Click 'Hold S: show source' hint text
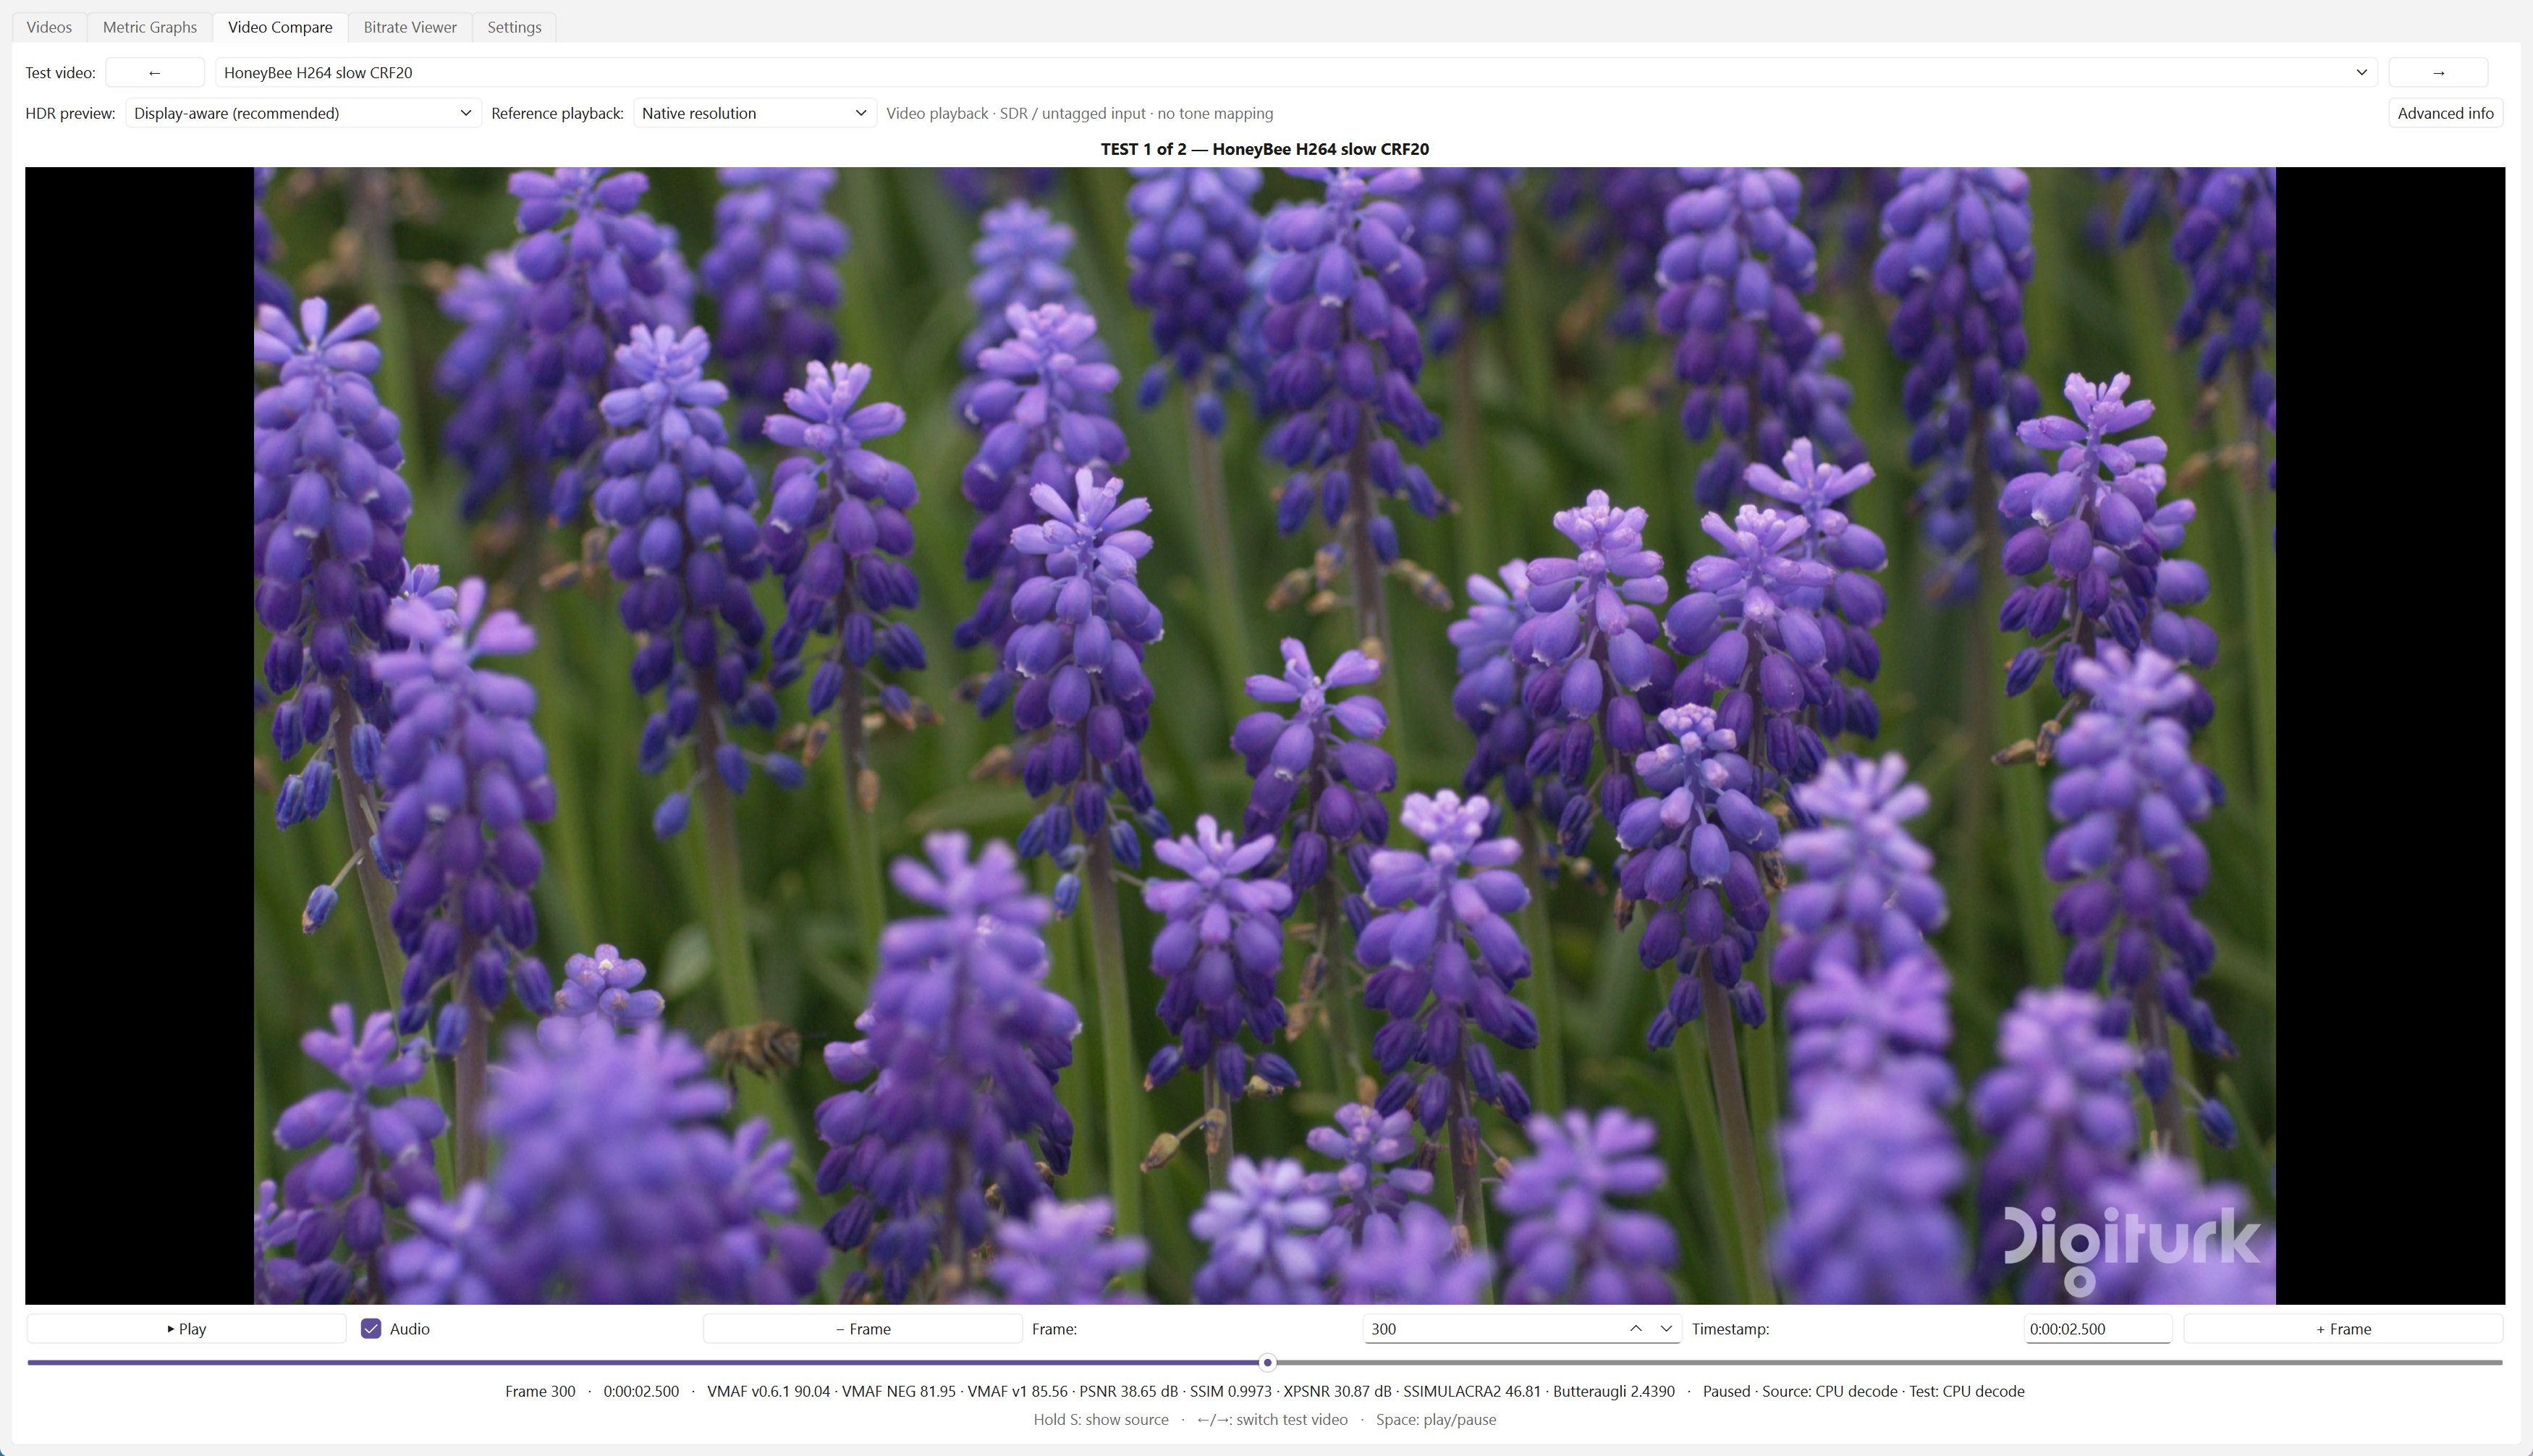2533x1456 pixels. (x=1101, y=1419)
